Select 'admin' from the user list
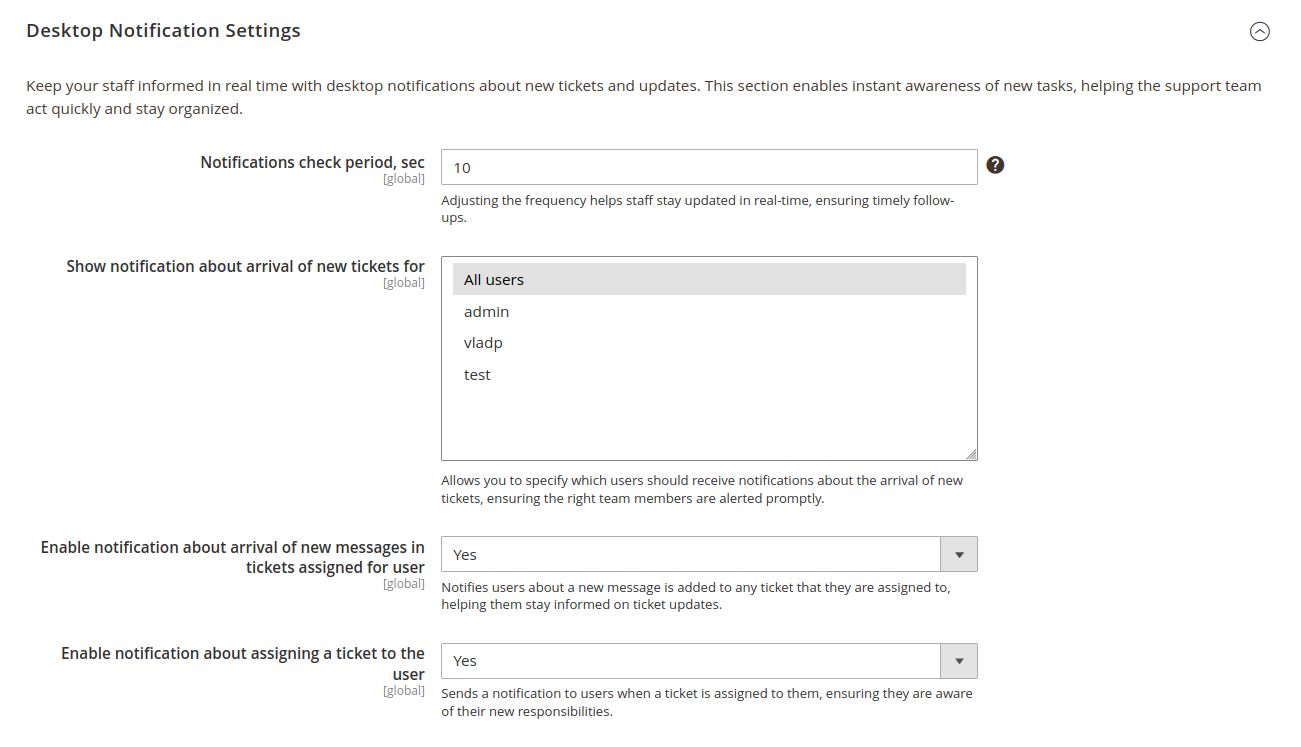 [486, 311]
